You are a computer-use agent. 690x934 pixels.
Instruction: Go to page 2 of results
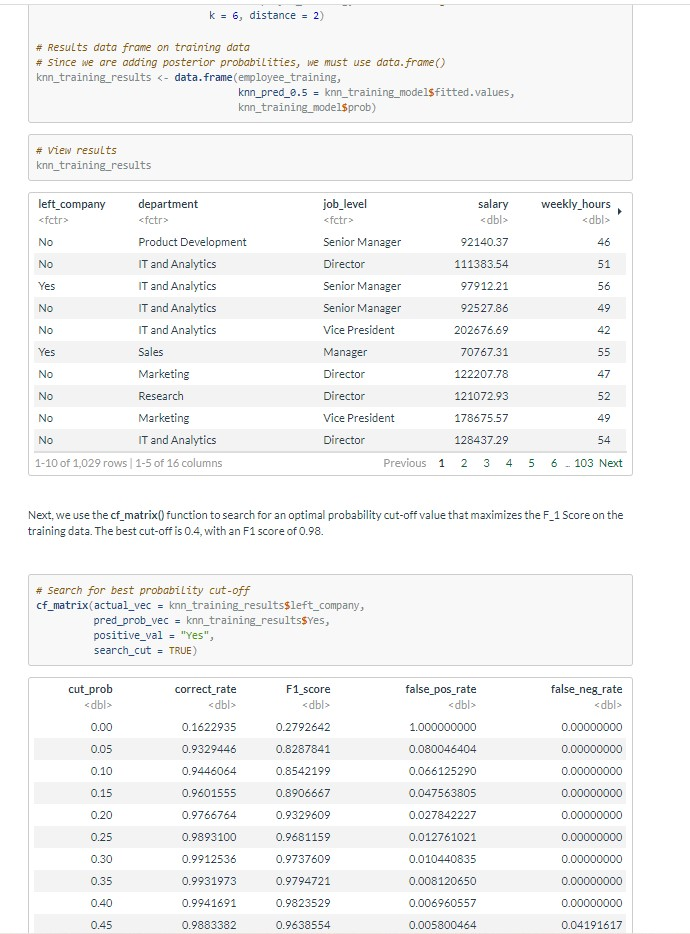click(x=464, y=463)
